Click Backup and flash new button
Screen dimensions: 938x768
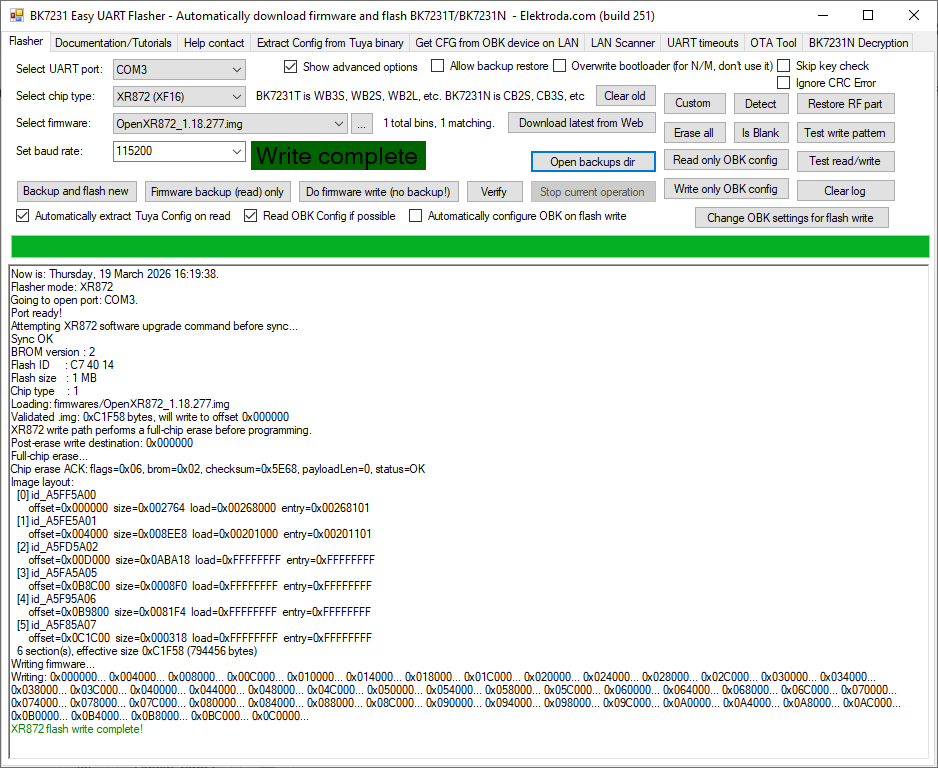pos(76,191)
